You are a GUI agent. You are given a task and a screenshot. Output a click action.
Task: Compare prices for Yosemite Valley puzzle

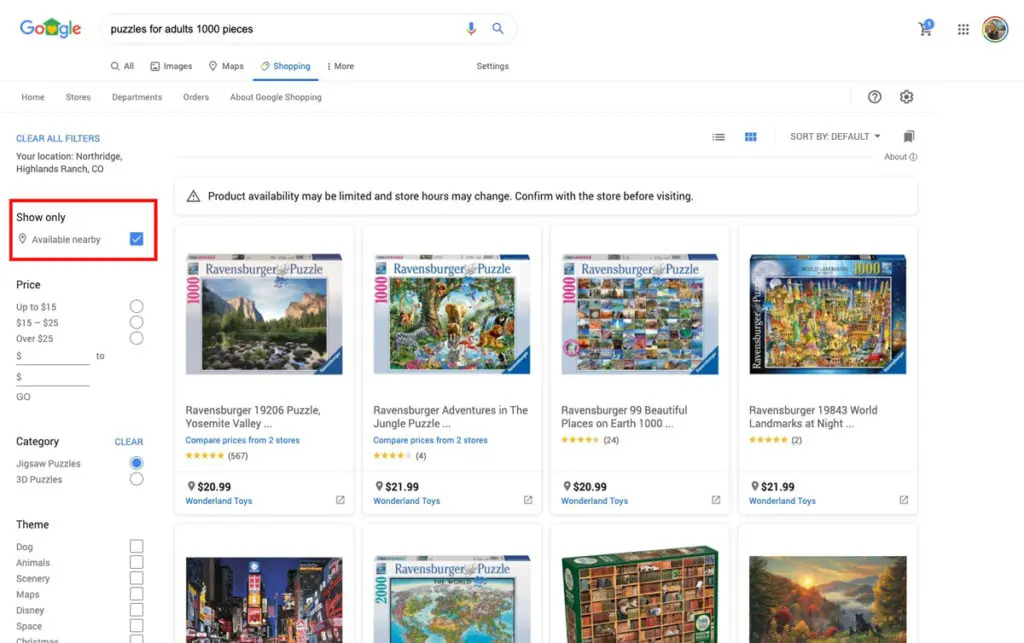(x=242, y=441)
